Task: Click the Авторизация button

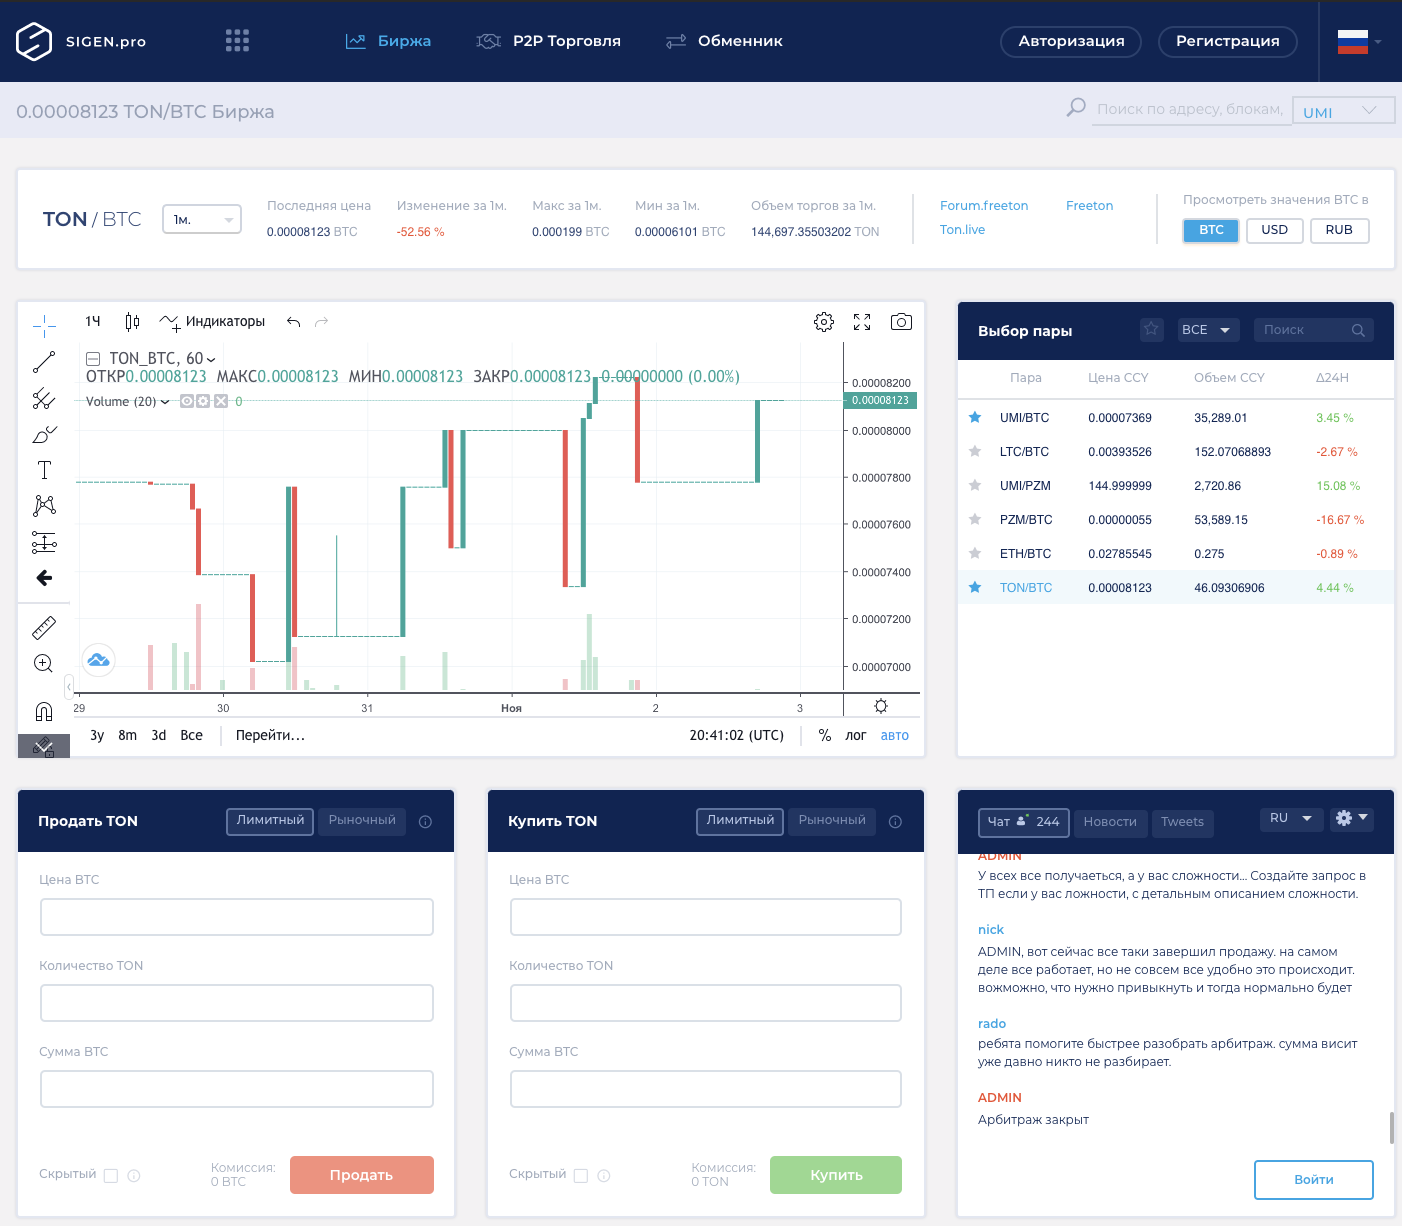Action: point(1071,41)
